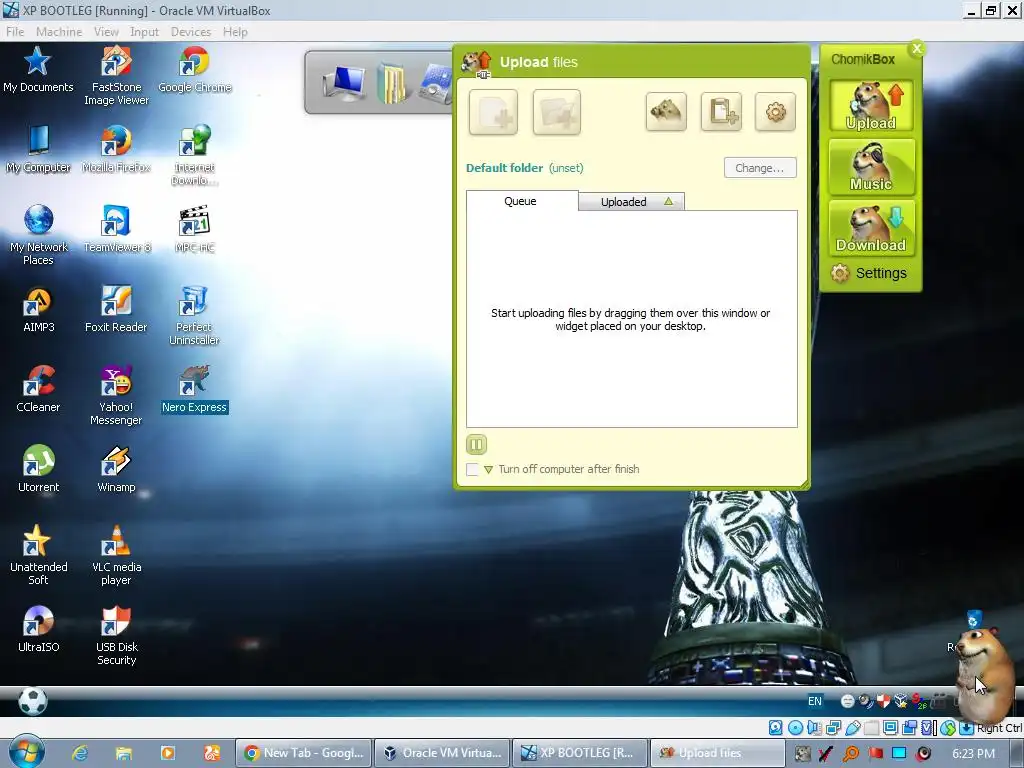The height and width of the screenshot is (768, 1024).
Task: Select Perfect Uninstaller shortcut
Action: click(195, 316)
